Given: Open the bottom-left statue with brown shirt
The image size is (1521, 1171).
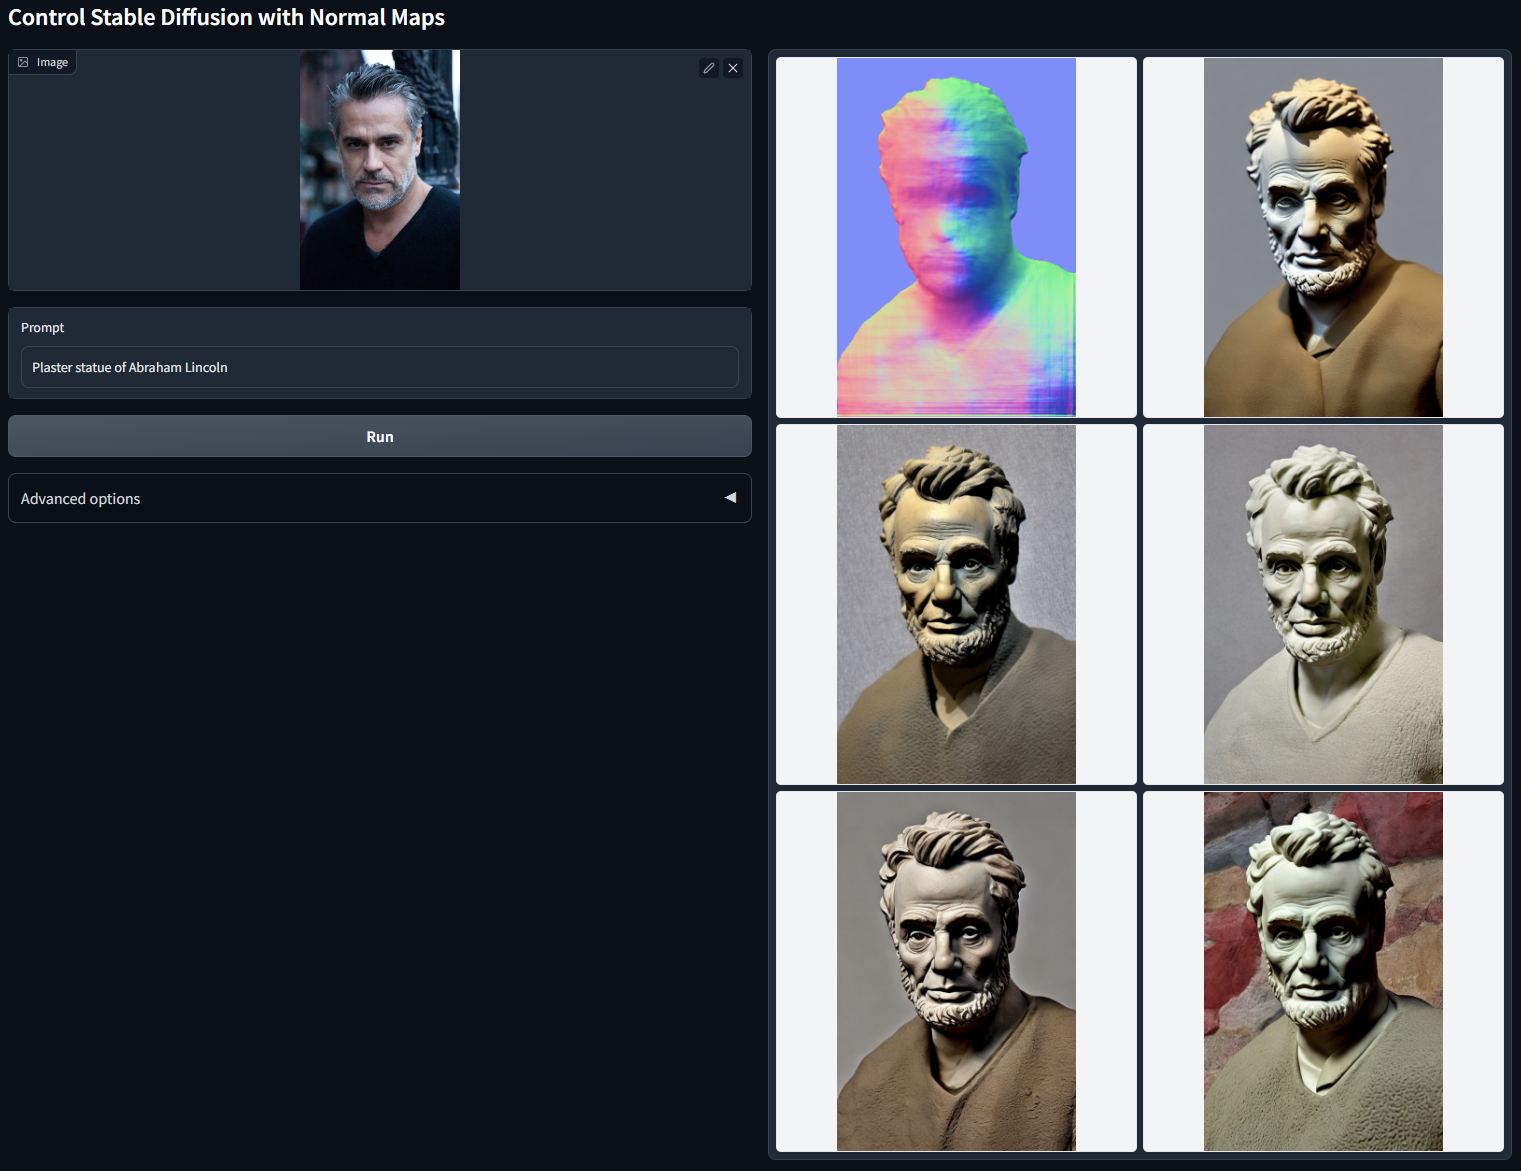Looking at the screenshot, I should tap(956, 971).
